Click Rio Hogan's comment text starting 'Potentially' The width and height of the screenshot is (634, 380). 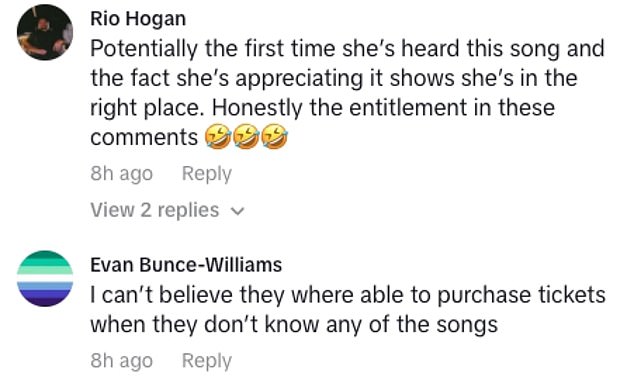click(x=348, y=93)
